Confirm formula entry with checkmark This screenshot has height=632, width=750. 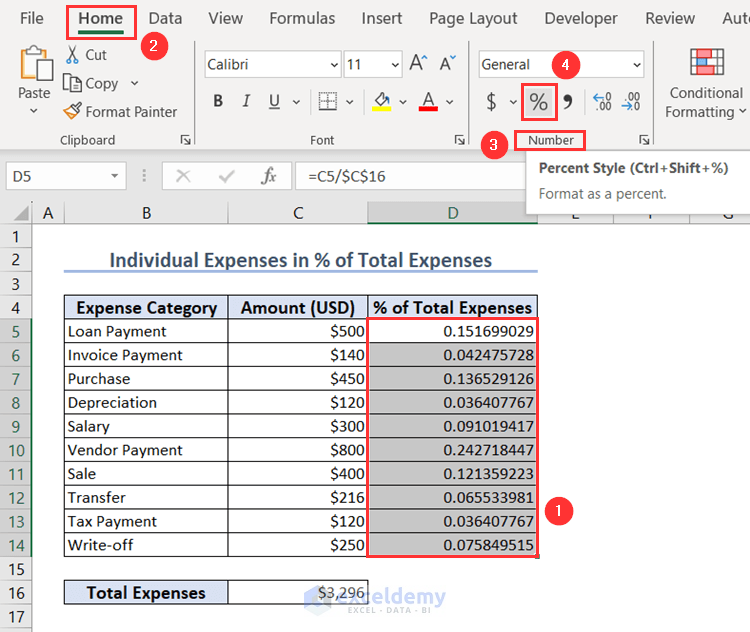[226, 176]
